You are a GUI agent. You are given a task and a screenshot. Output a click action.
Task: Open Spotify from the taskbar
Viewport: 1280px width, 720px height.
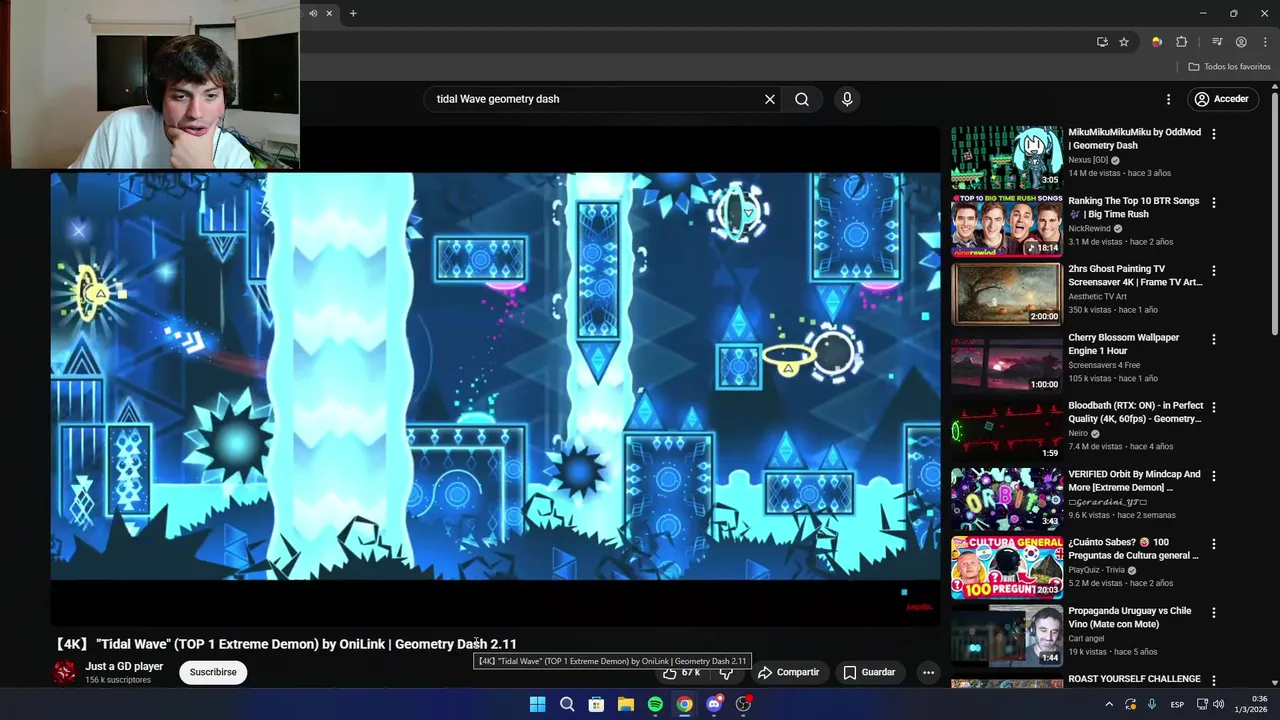pos(655,704)
